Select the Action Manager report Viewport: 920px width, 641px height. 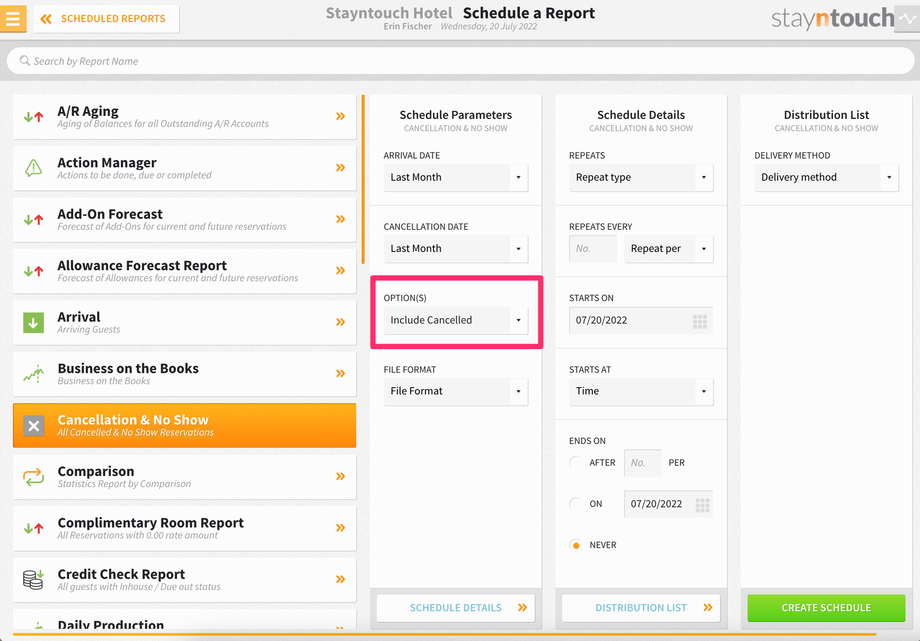point(184,168)
